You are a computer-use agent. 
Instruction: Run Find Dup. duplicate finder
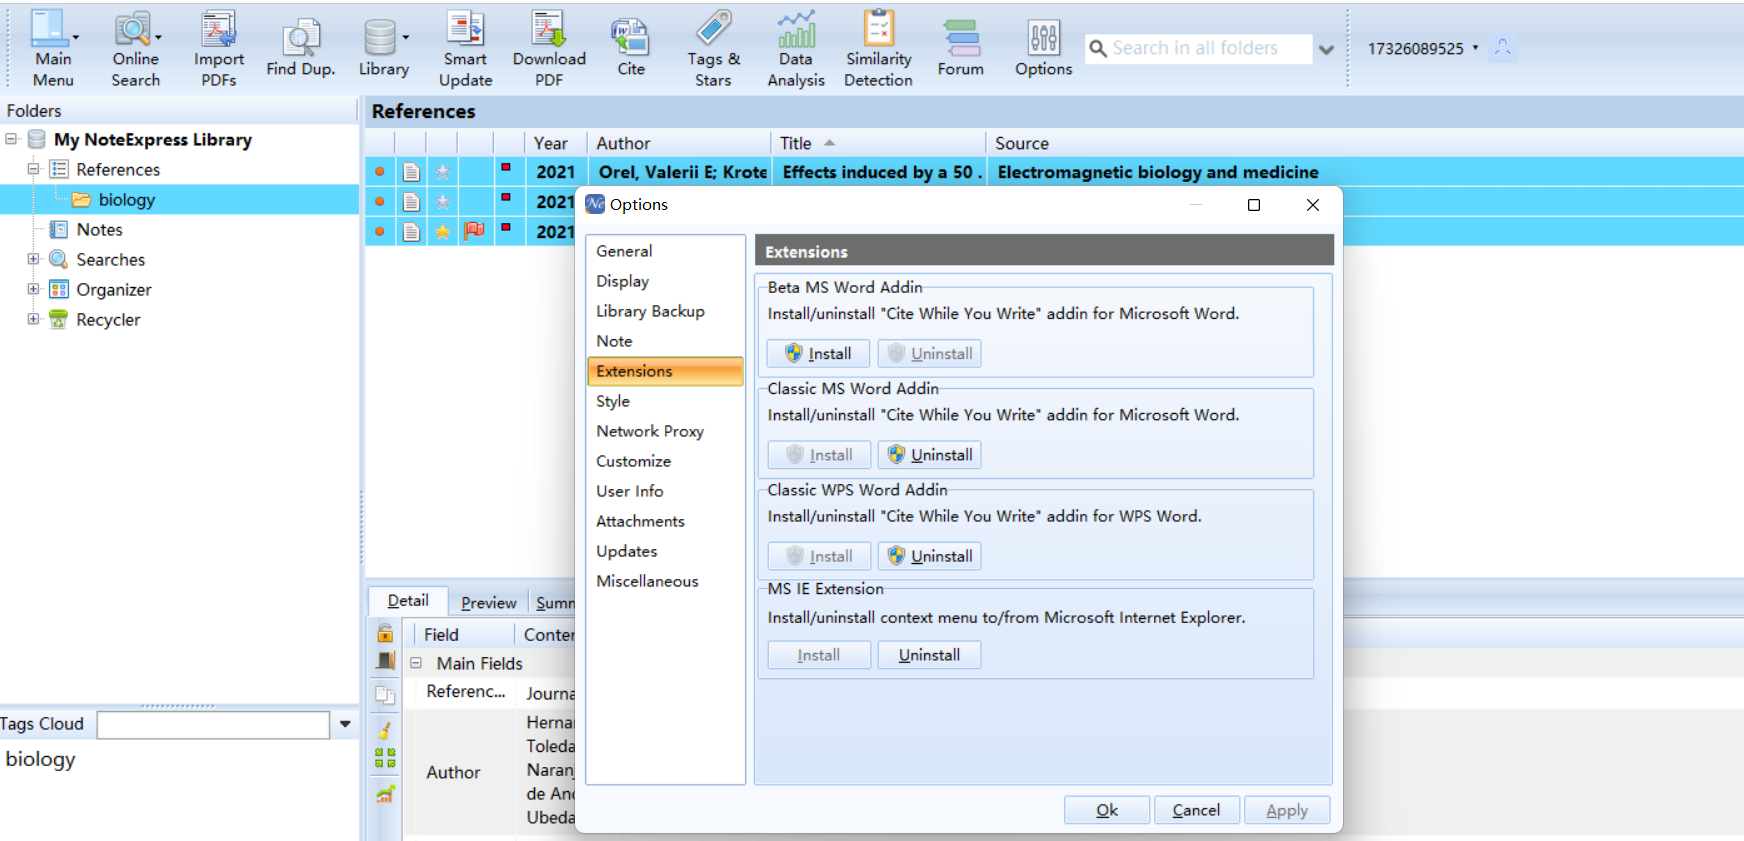pos(300,48)
